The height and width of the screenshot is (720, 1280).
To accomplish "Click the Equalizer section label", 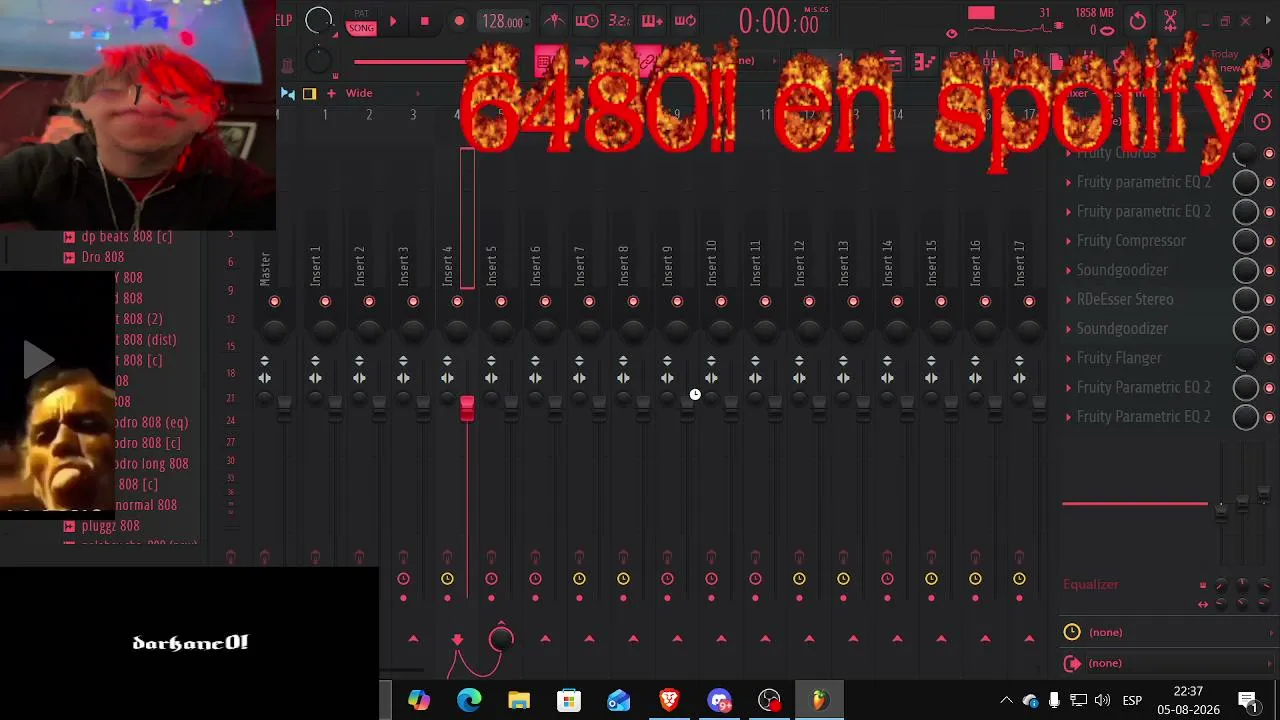I will coord(1091,585).
